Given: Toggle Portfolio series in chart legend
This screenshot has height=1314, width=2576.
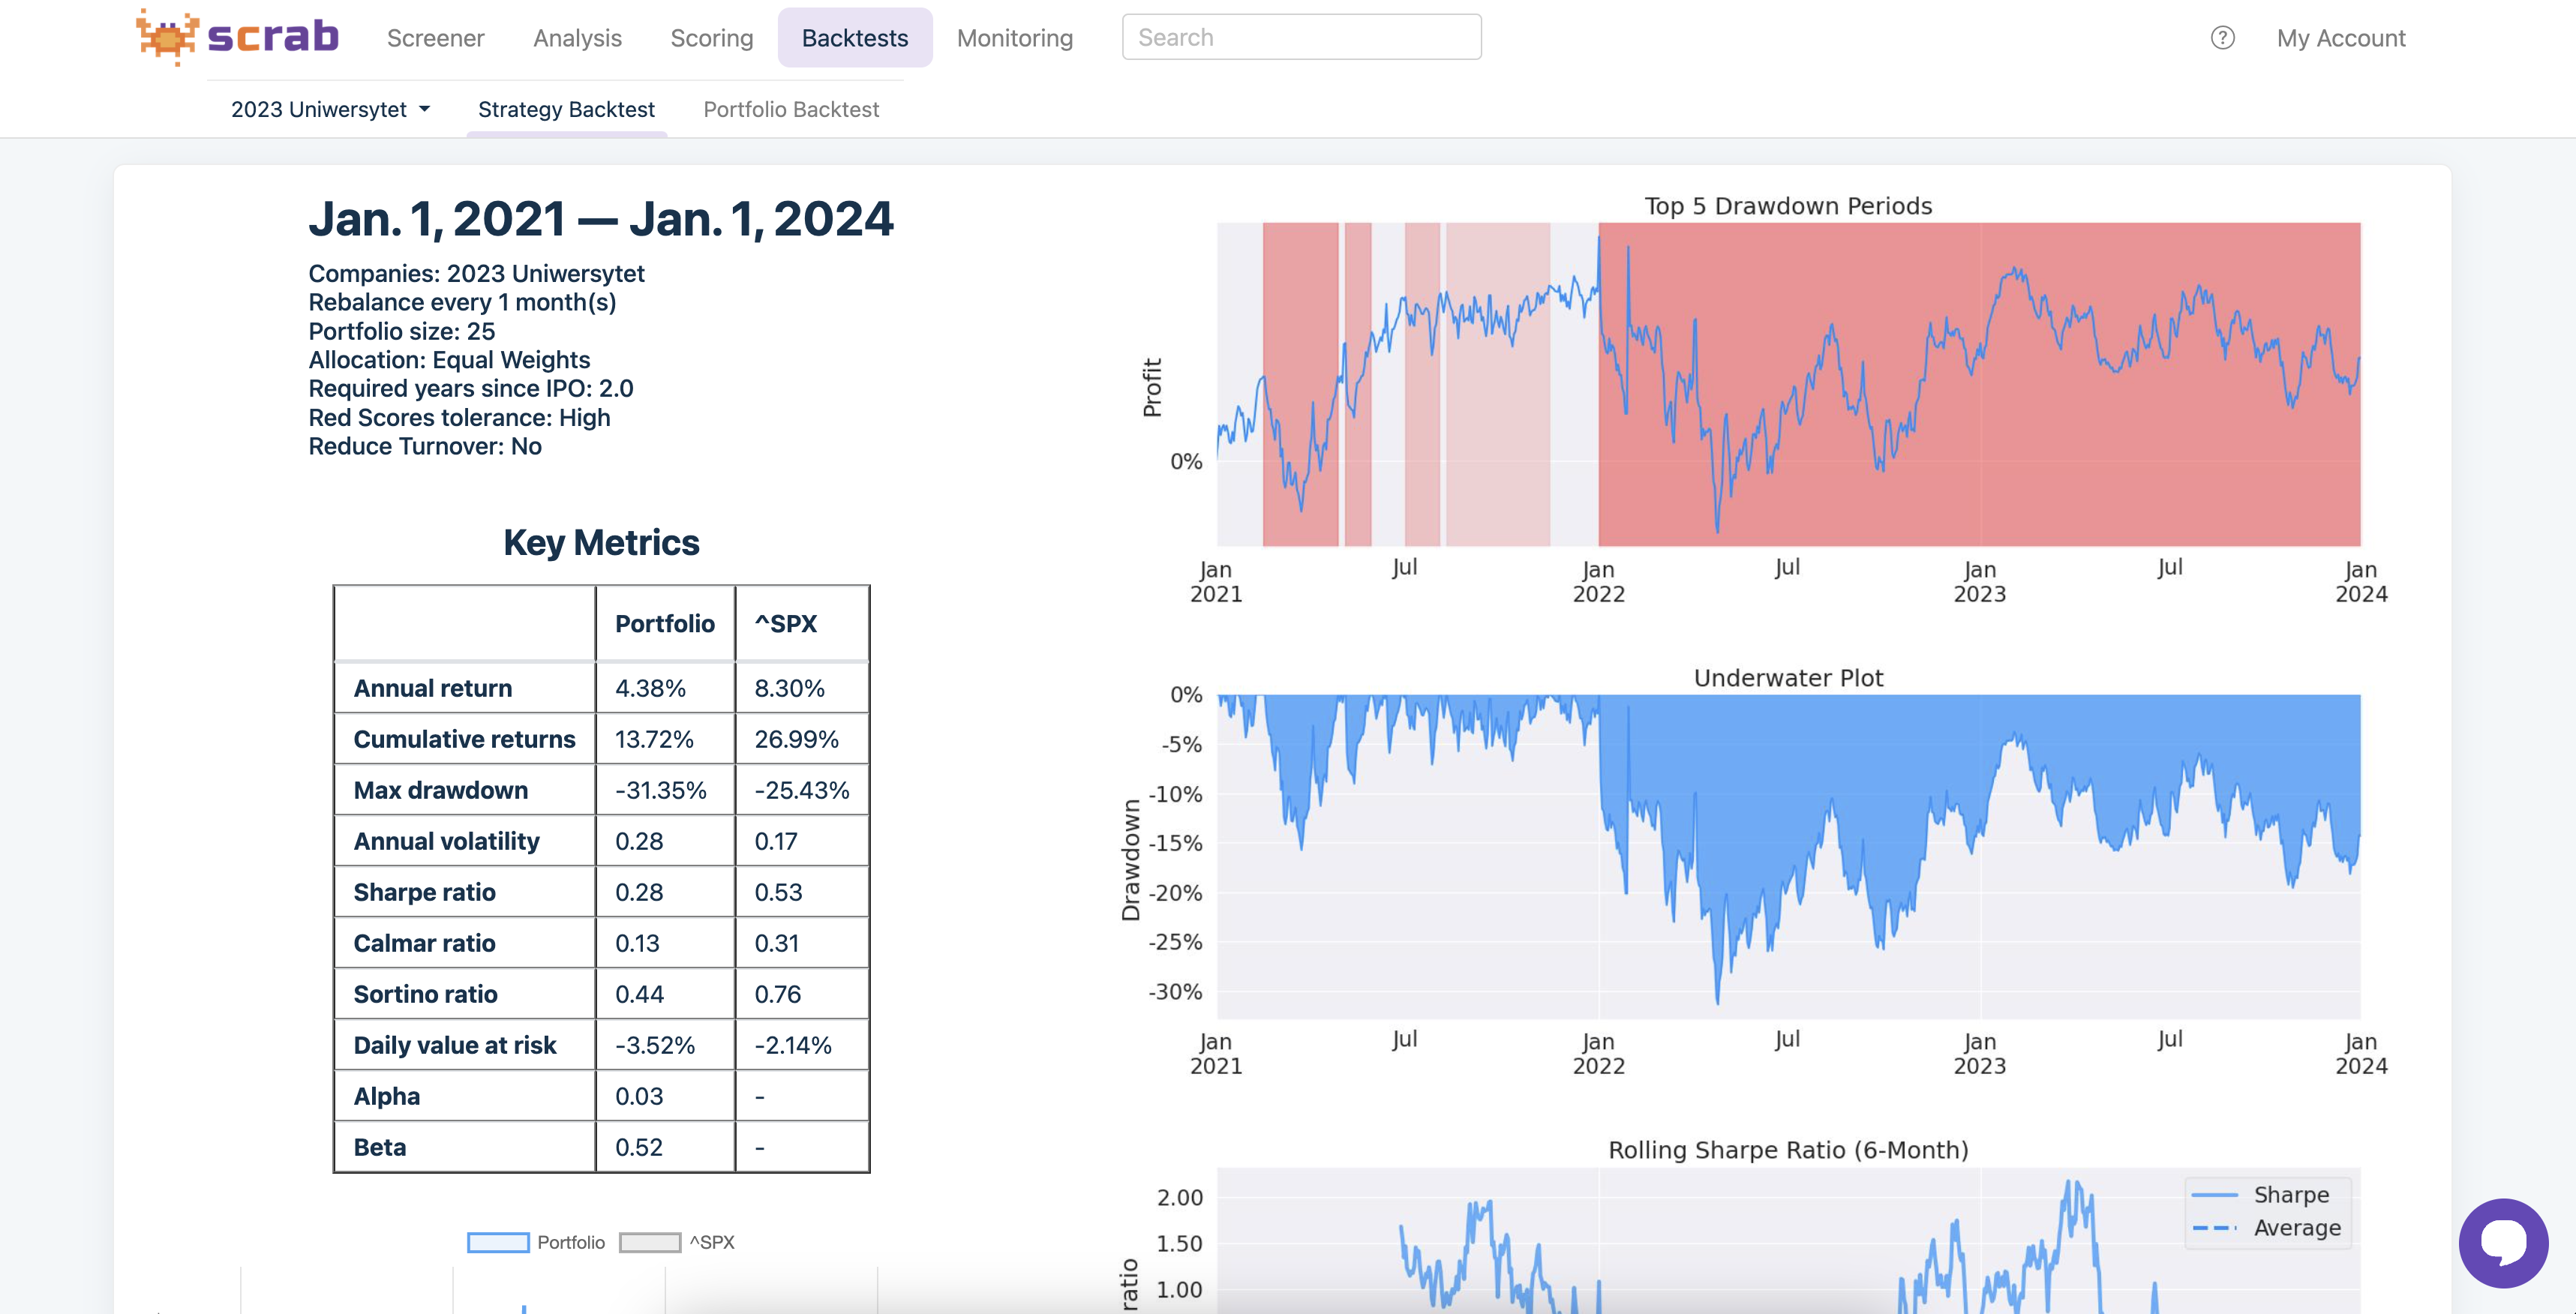Looking at the screenshot, I should (x=570, y=1242).
